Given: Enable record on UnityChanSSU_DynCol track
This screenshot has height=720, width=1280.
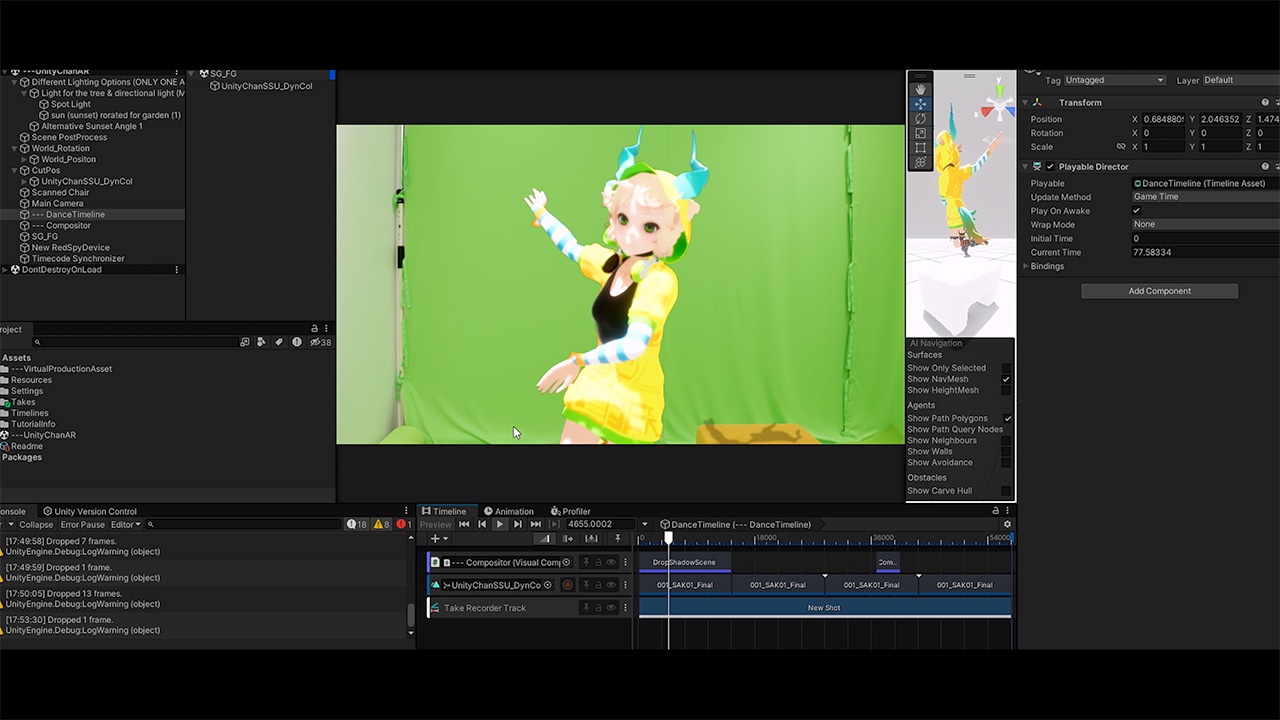Looking at the screenshot, I should click(x=568, y=585).
